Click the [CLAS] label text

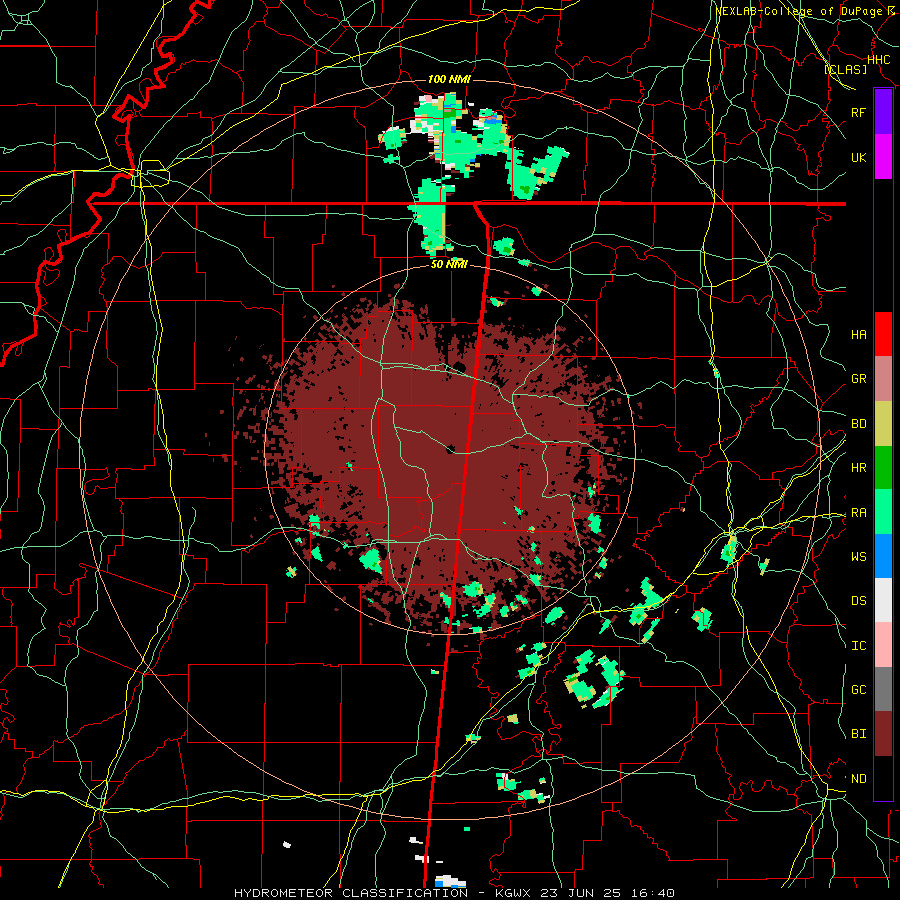tap(845, 70)
